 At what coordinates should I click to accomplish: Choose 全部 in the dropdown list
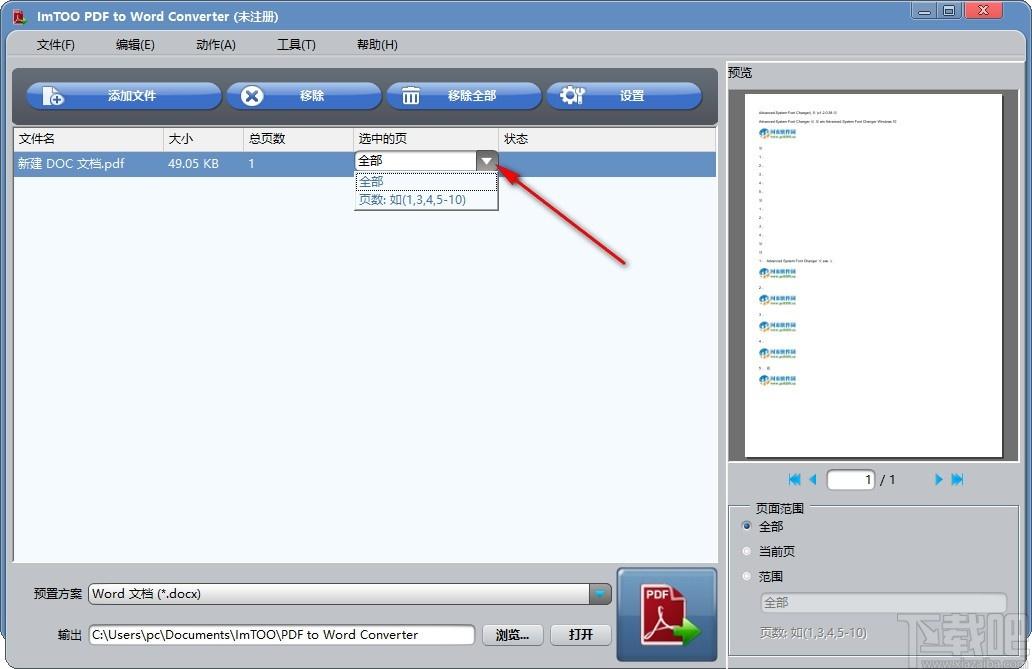click(x=426, y=182)
